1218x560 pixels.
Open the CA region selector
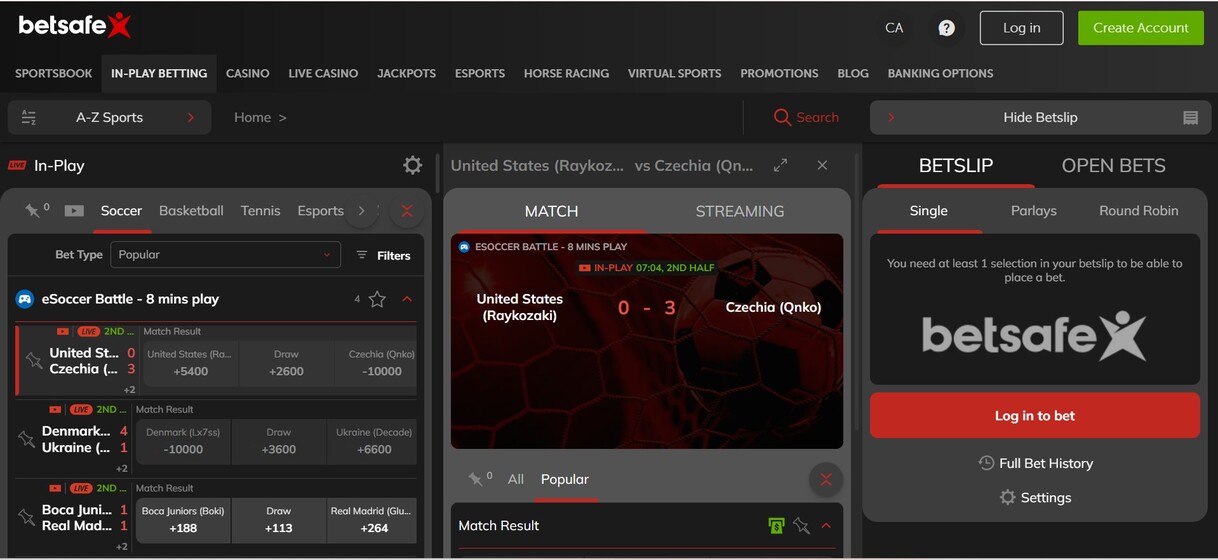coord(894,28)
